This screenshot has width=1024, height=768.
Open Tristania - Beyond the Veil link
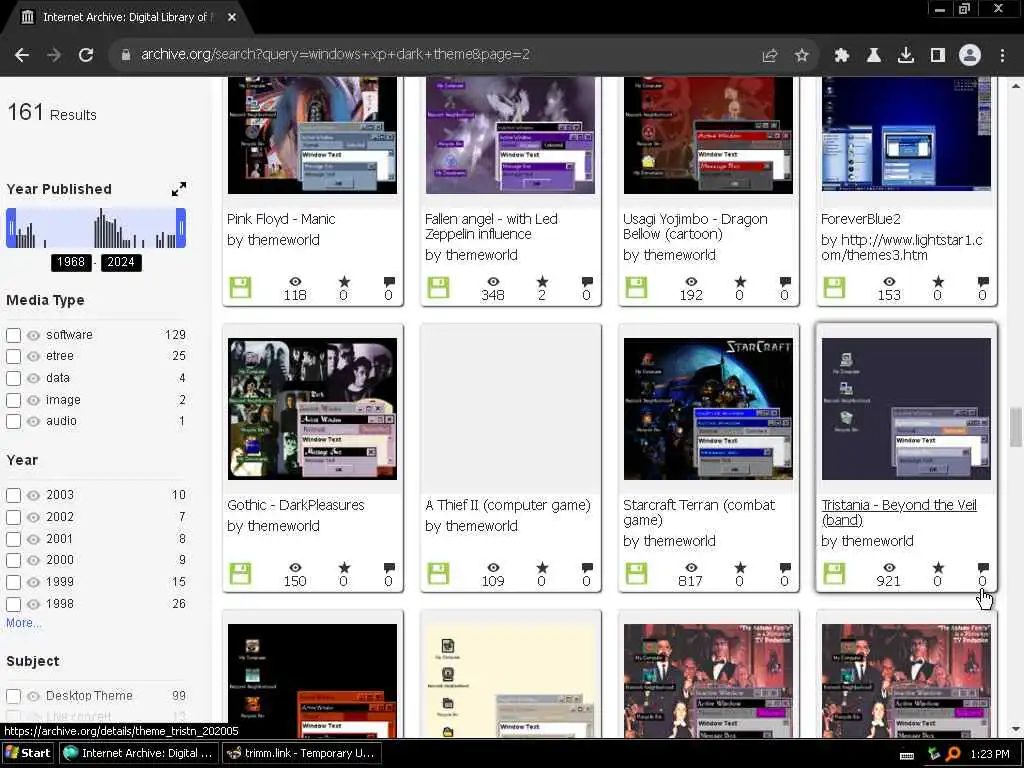(899, 513)
